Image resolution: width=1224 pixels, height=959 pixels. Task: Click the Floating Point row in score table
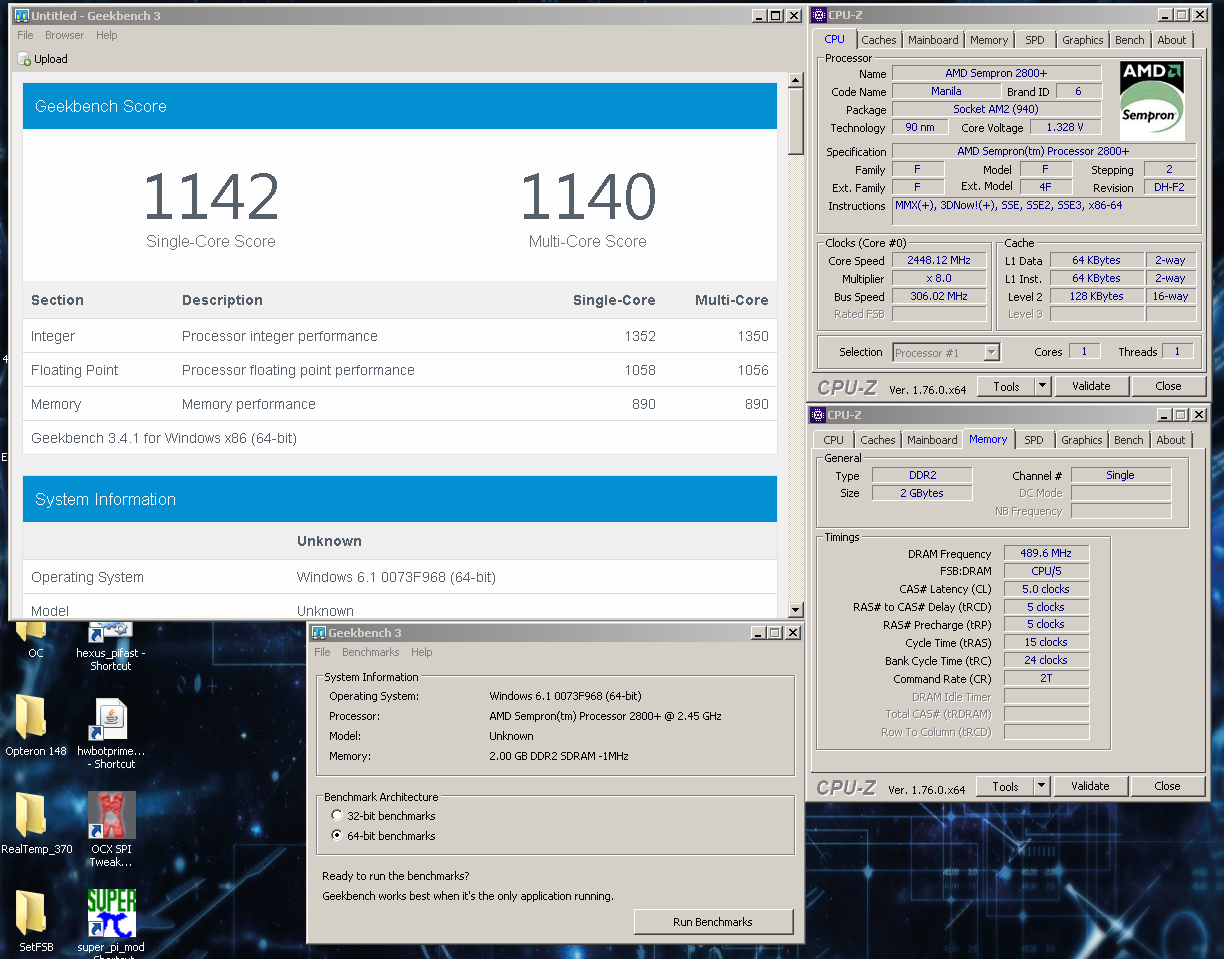pos(400,370)
